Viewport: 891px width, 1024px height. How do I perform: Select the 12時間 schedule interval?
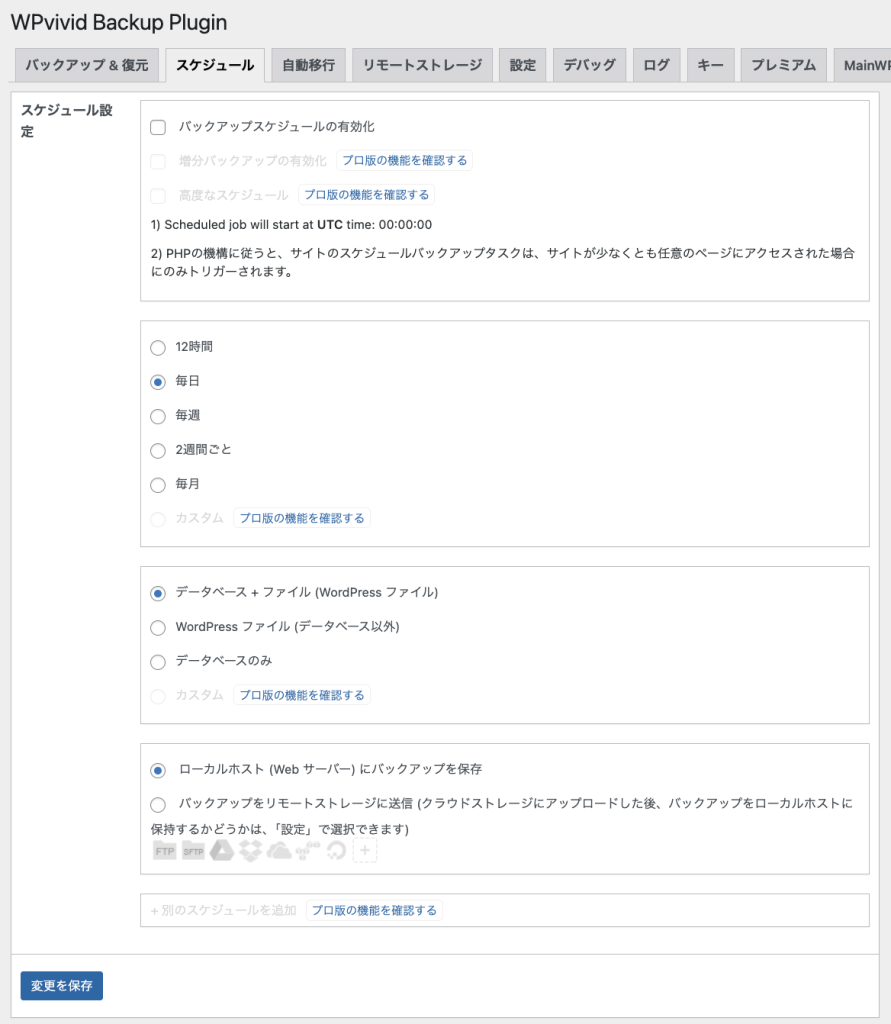pyautogui.click(x=157, y=347)
